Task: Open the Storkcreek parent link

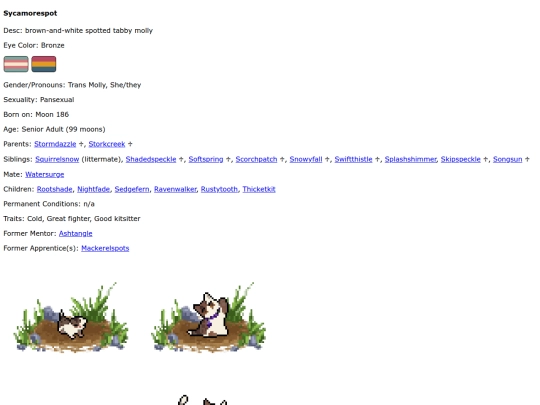Action: pos(107,144)
